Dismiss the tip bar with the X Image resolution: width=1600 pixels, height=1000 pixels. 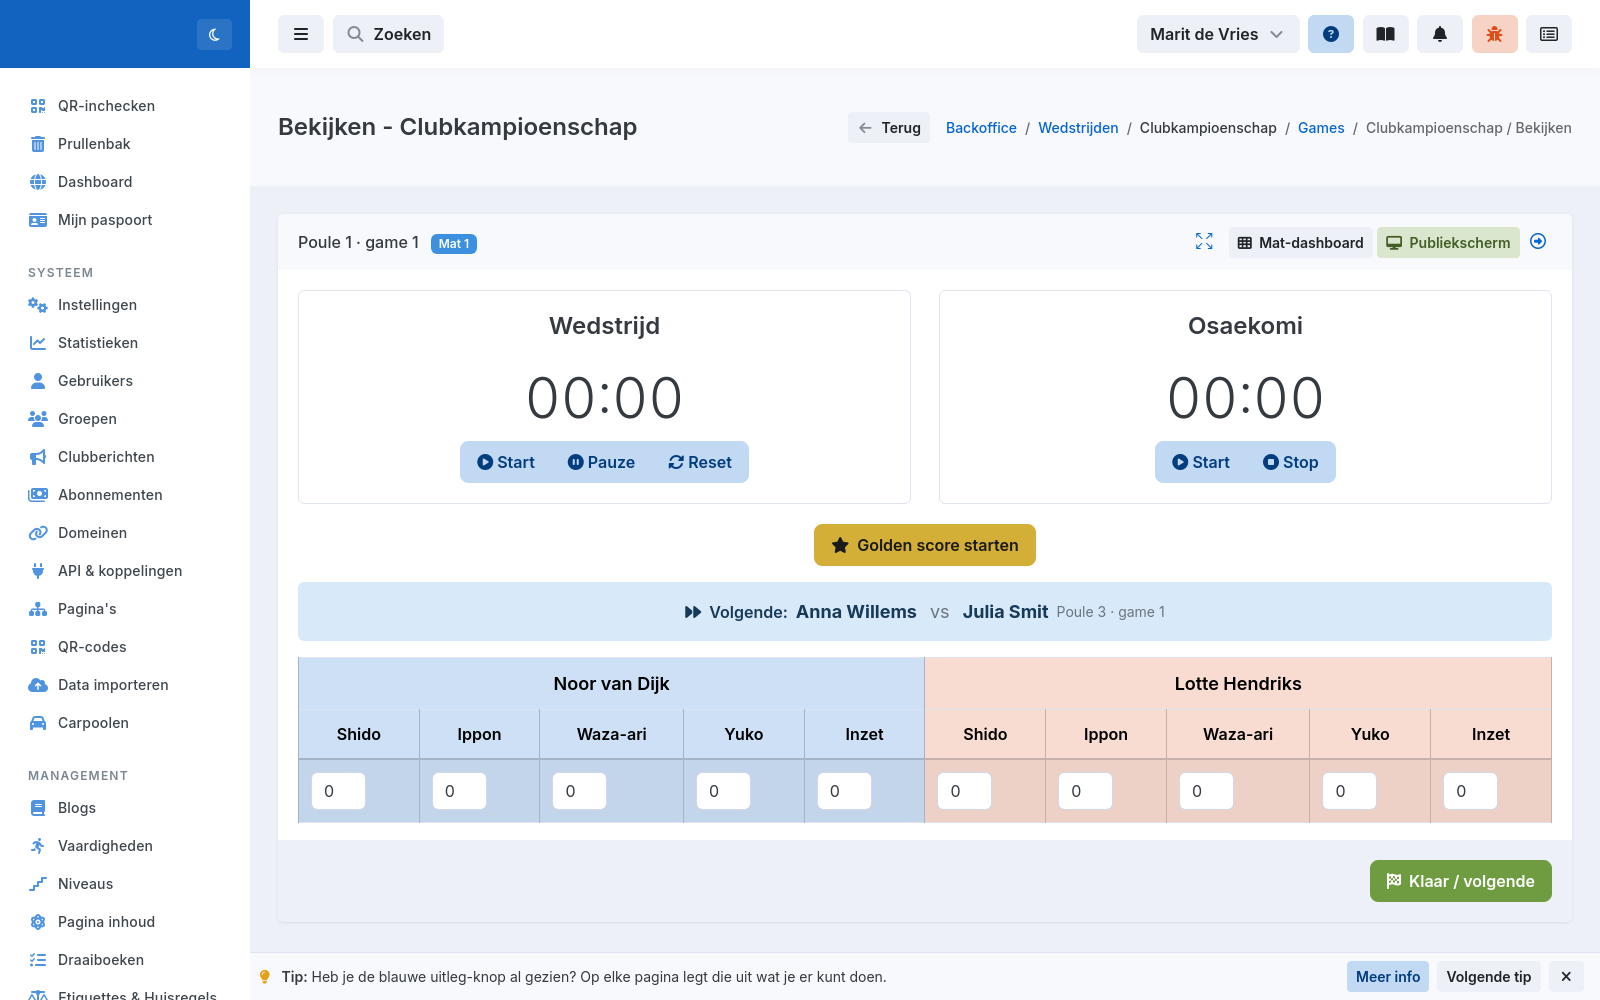coord(1566,977)
